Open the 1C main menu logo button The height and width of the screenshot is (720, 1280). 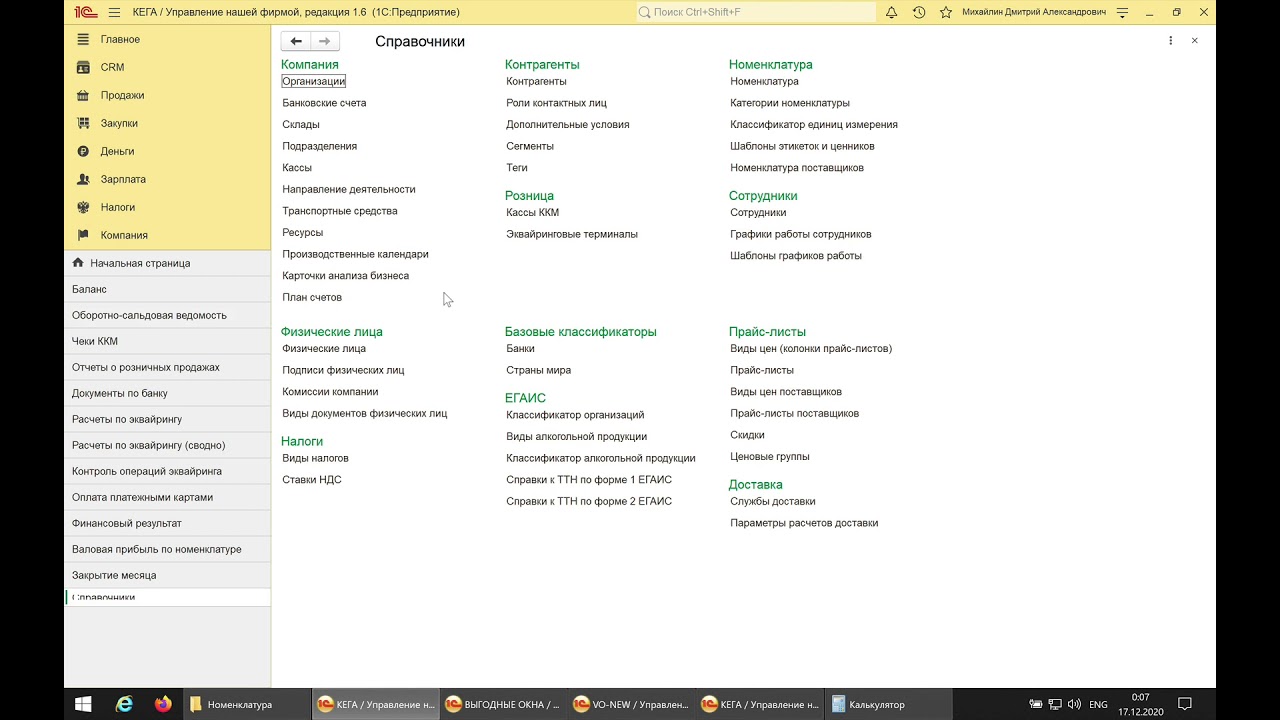point(85,12)
